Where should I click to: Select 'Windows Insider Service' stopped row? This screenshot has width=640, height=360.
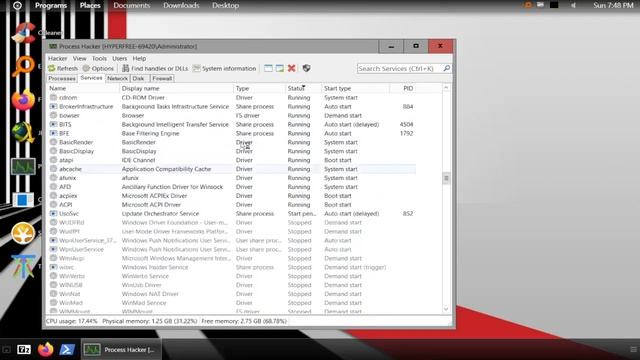coord(232,267)
